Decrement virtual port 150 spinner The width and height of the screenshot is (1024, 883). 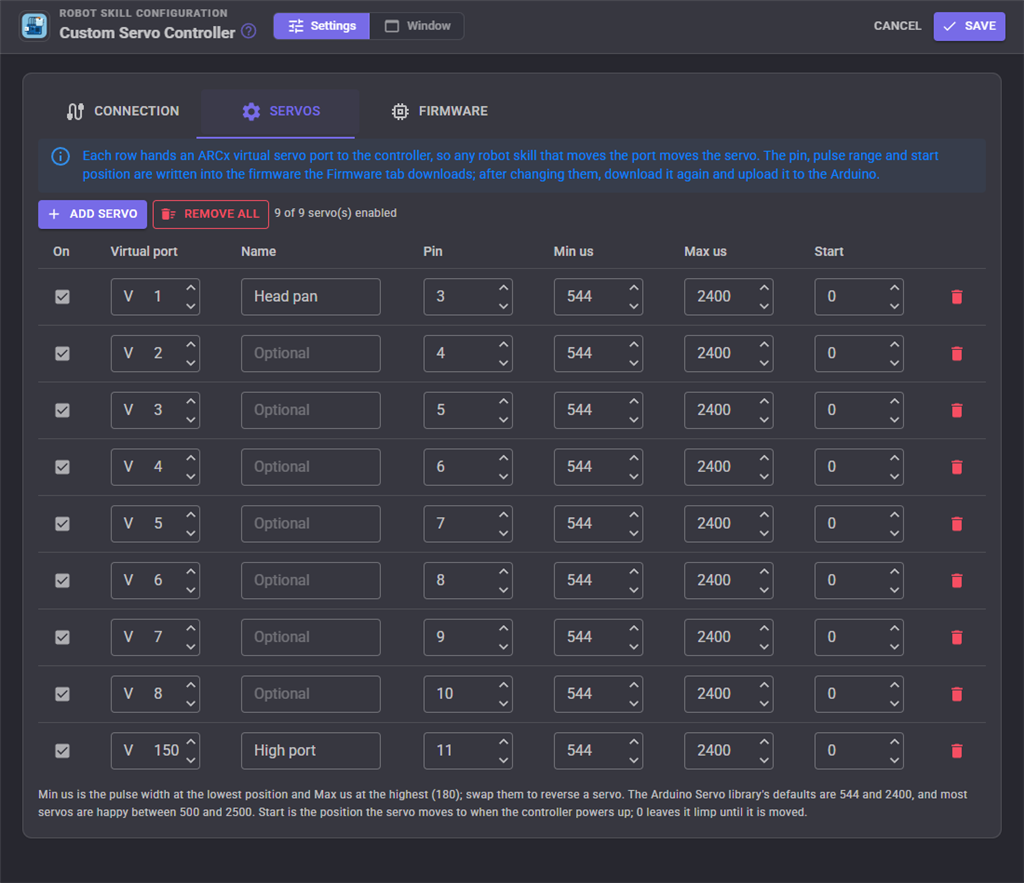tap(191, 761)
